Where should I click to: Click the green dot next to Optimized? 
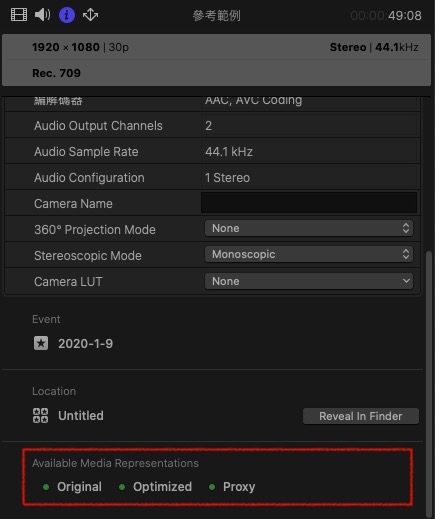point(122,487)
